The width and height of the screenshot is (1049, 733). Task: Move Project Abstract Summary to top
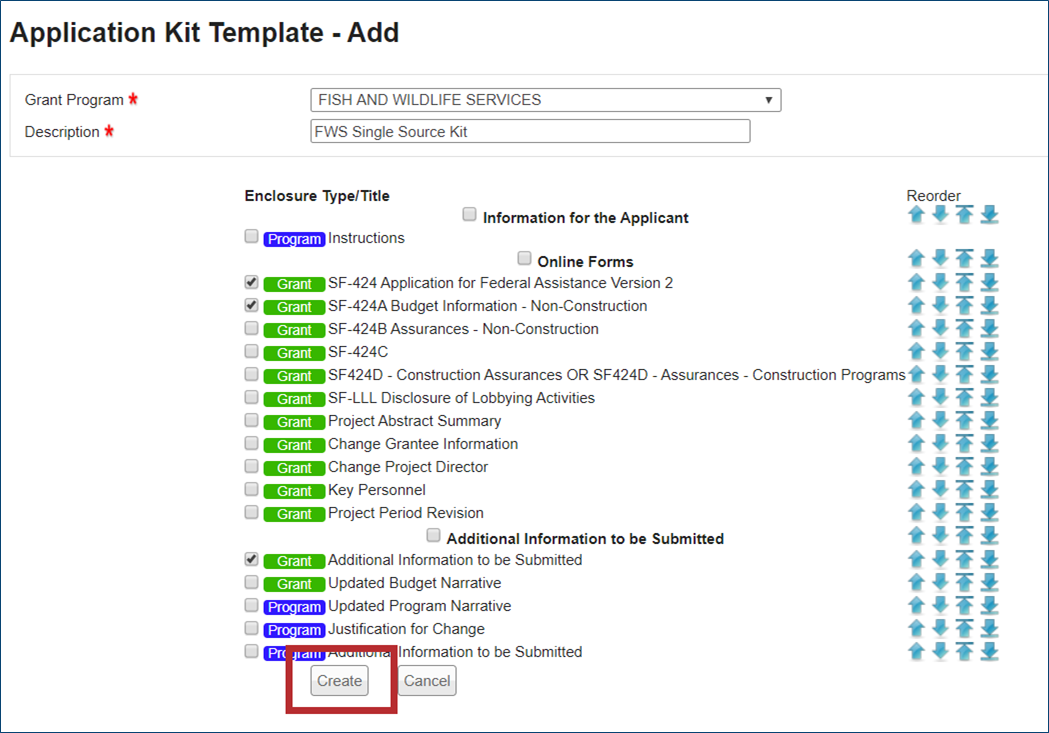964,421
